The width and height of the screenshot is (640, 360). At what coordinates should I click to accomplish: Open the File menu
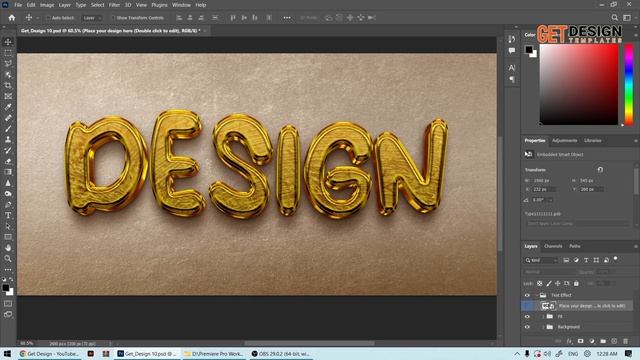pos(18,5)
